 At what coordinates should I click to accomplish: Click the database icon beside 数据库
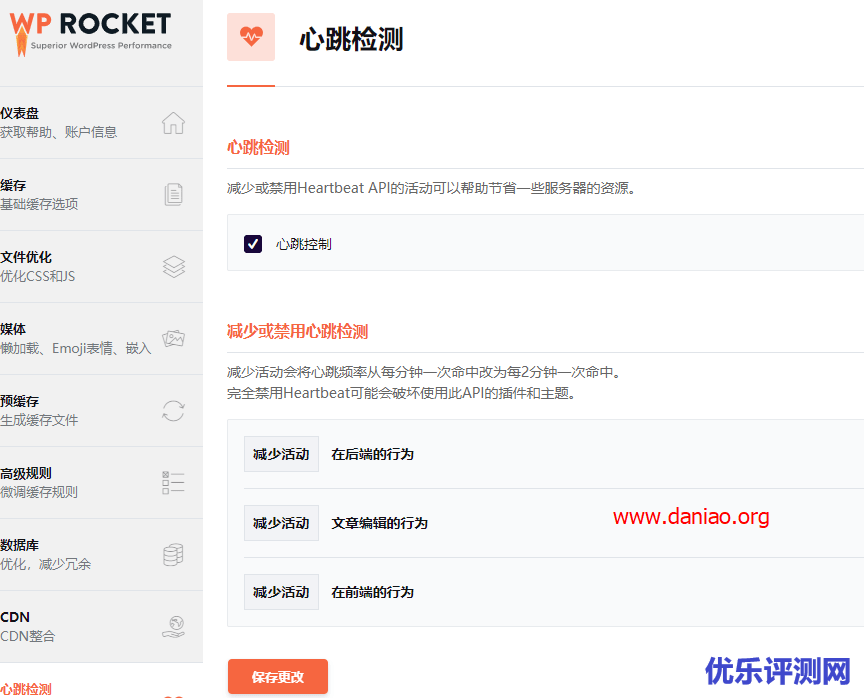[173, 555]
